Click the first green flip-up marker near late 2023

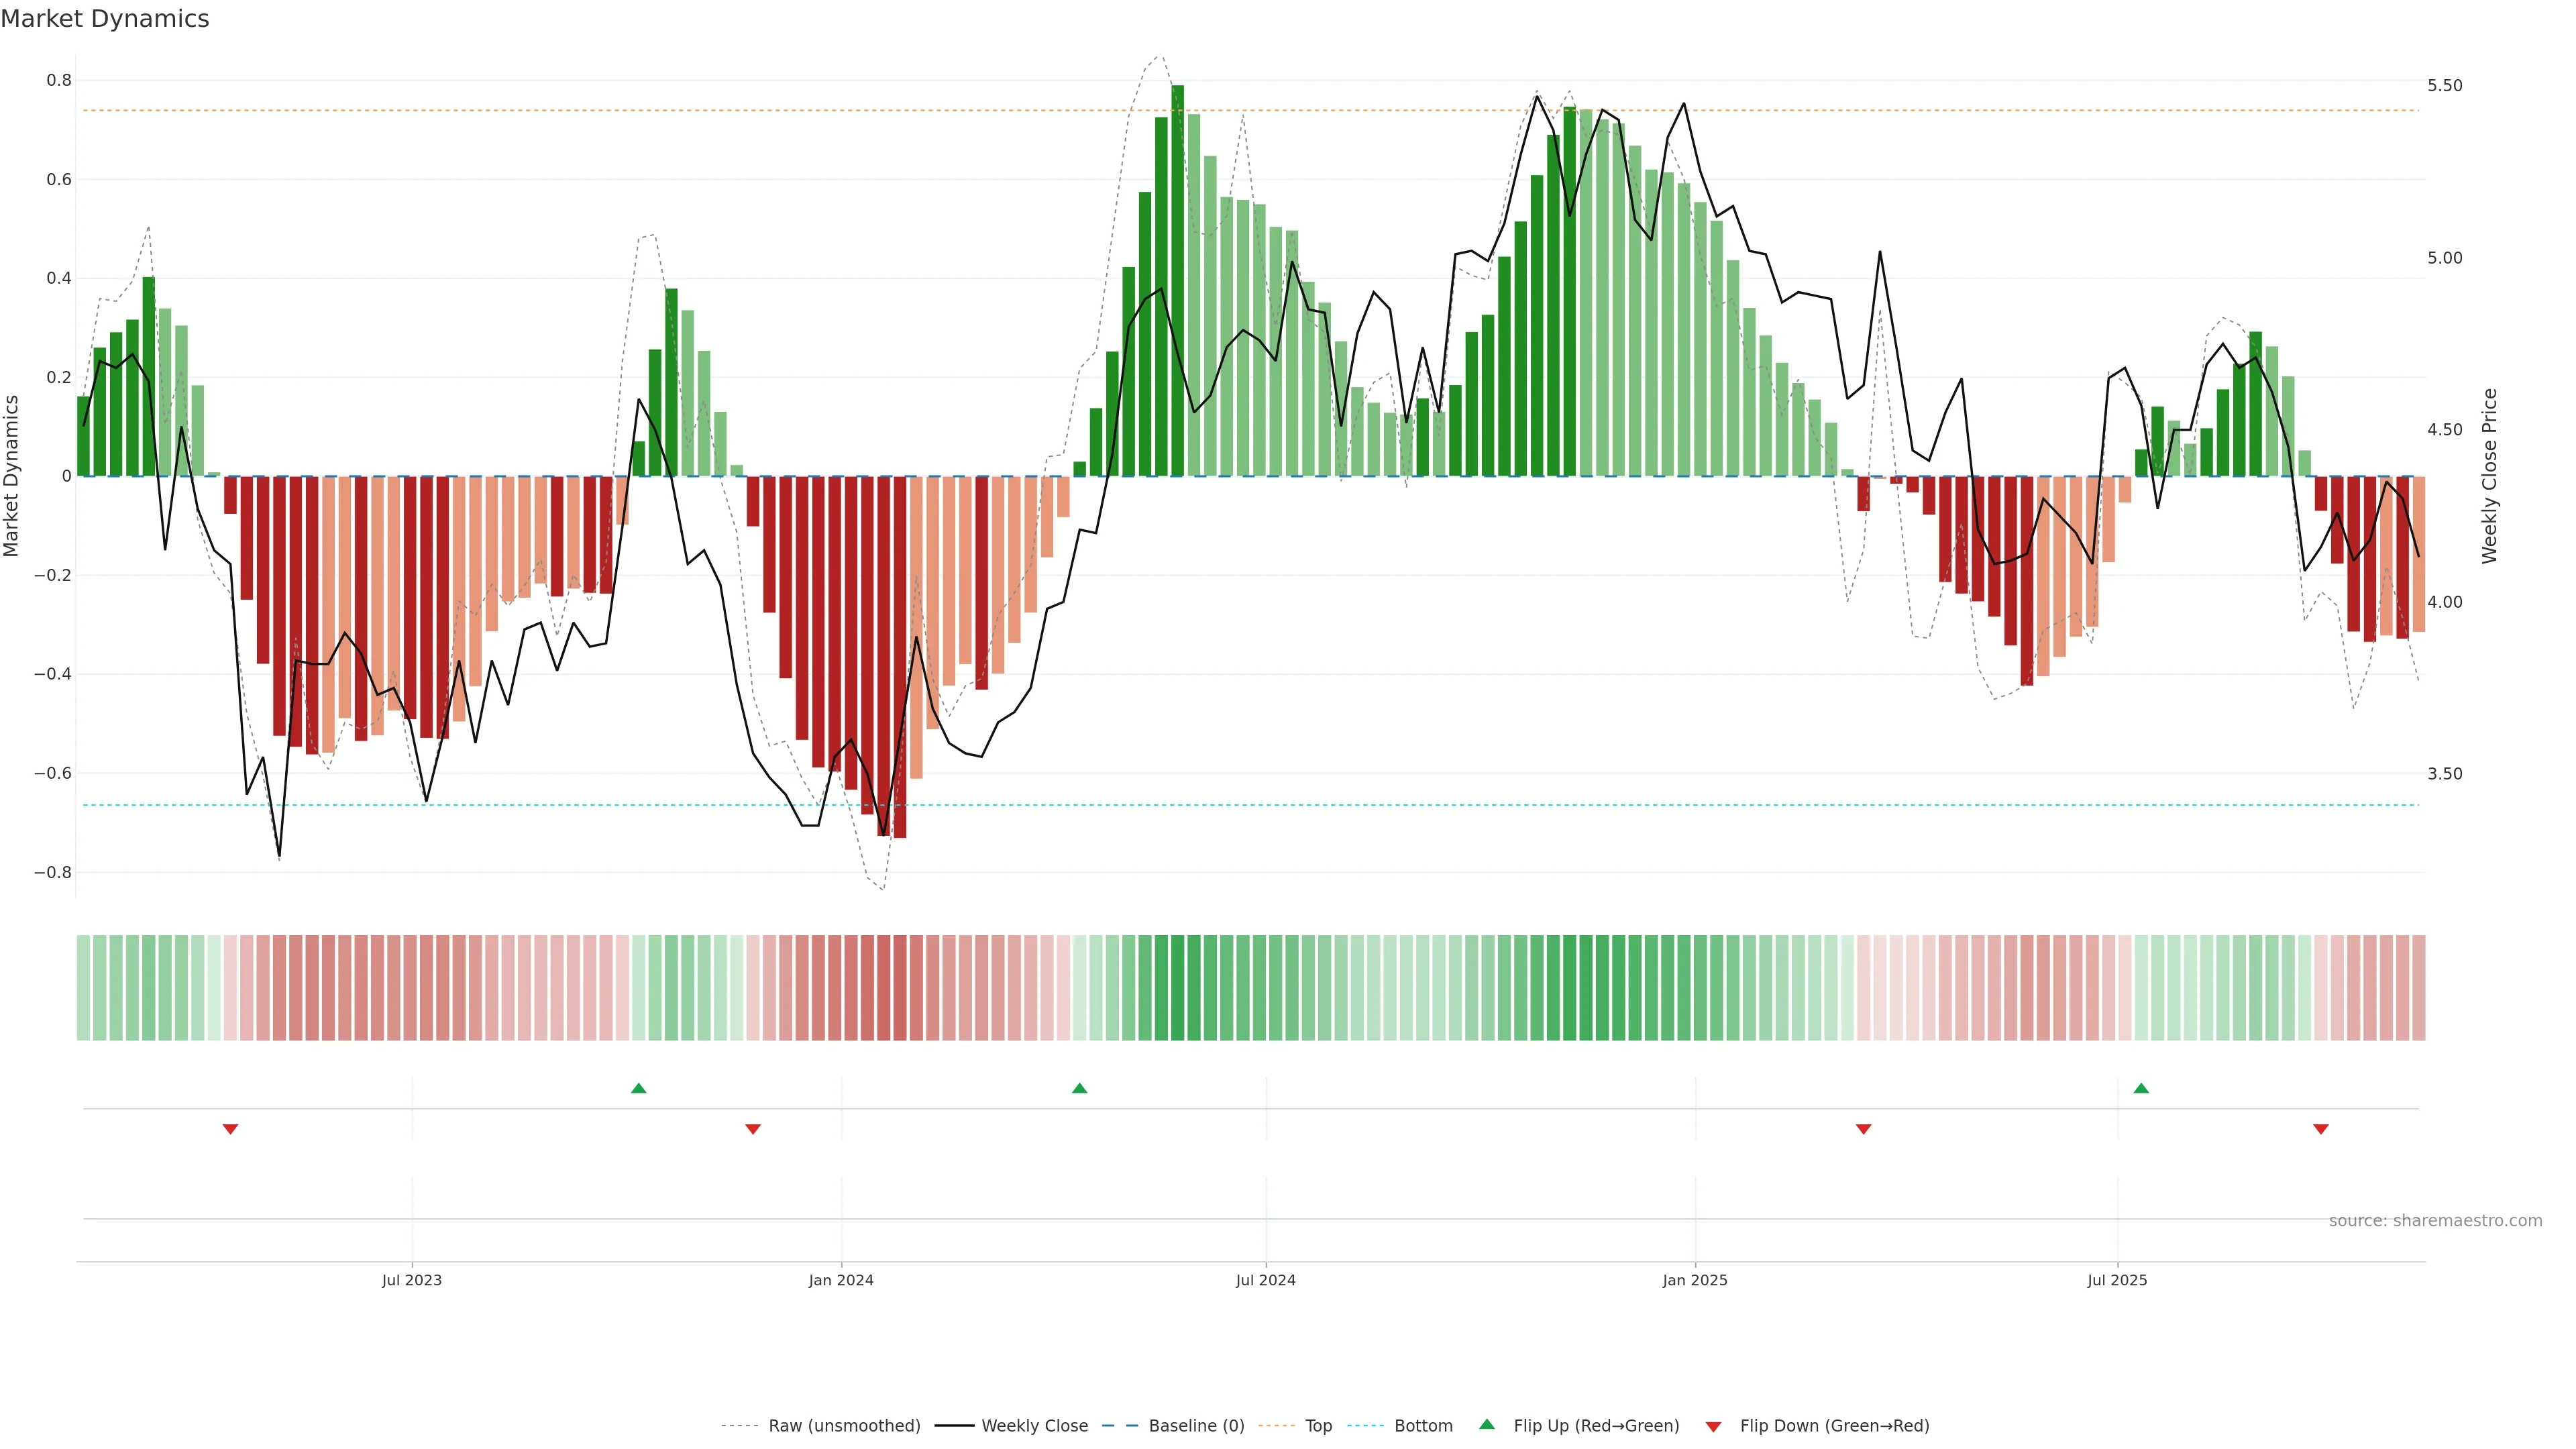(x=639, y=1088)
